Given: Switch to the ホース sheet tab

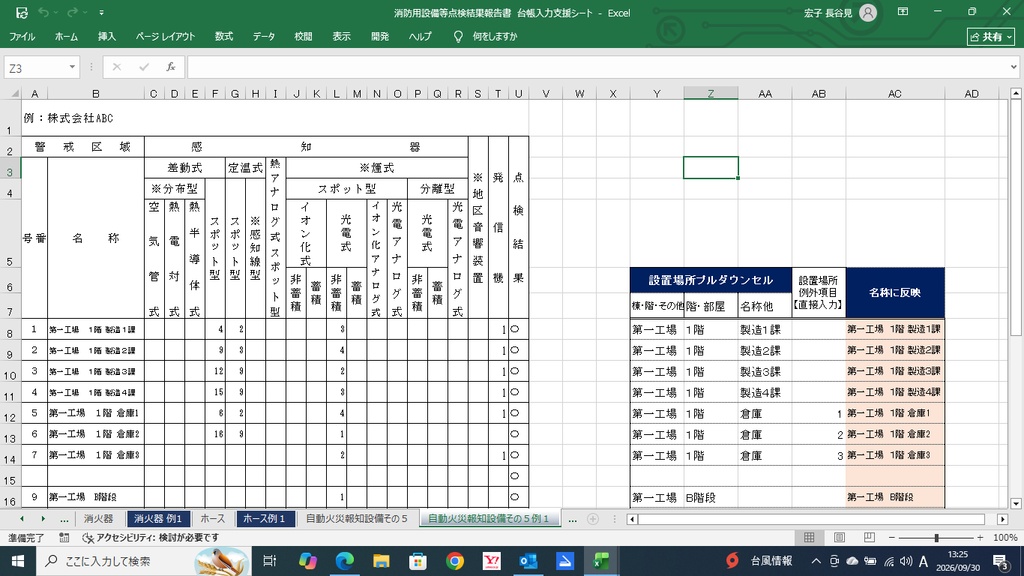Looking at the screenshot, I should (212, 519).
